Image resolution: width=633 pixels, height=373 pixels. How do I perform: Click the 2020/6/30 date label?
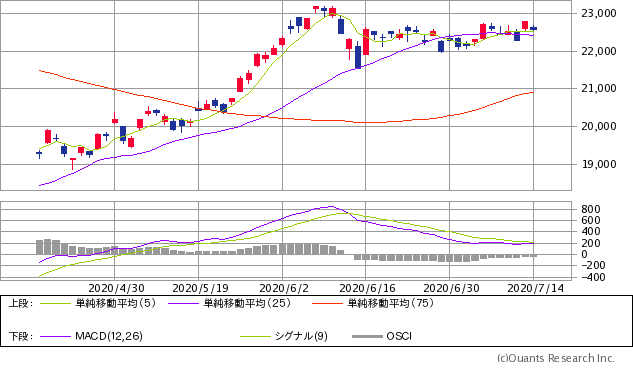pos(451,288)
